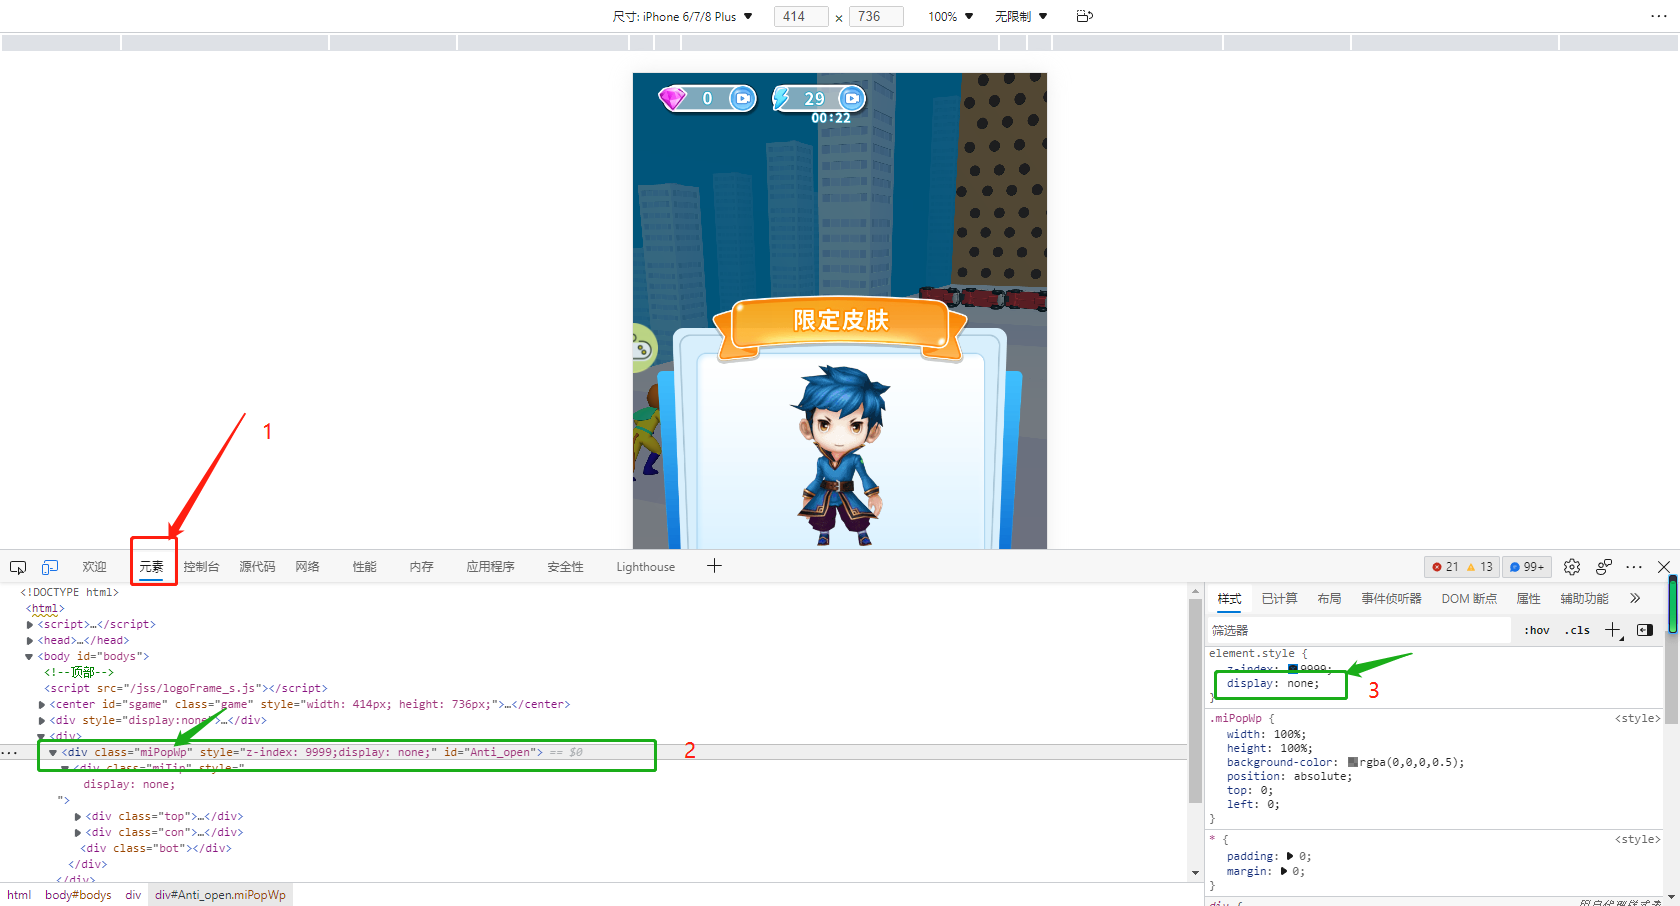Open DevTools settings gear
Screen dimensions: 1680x906
pos(1572,567)
